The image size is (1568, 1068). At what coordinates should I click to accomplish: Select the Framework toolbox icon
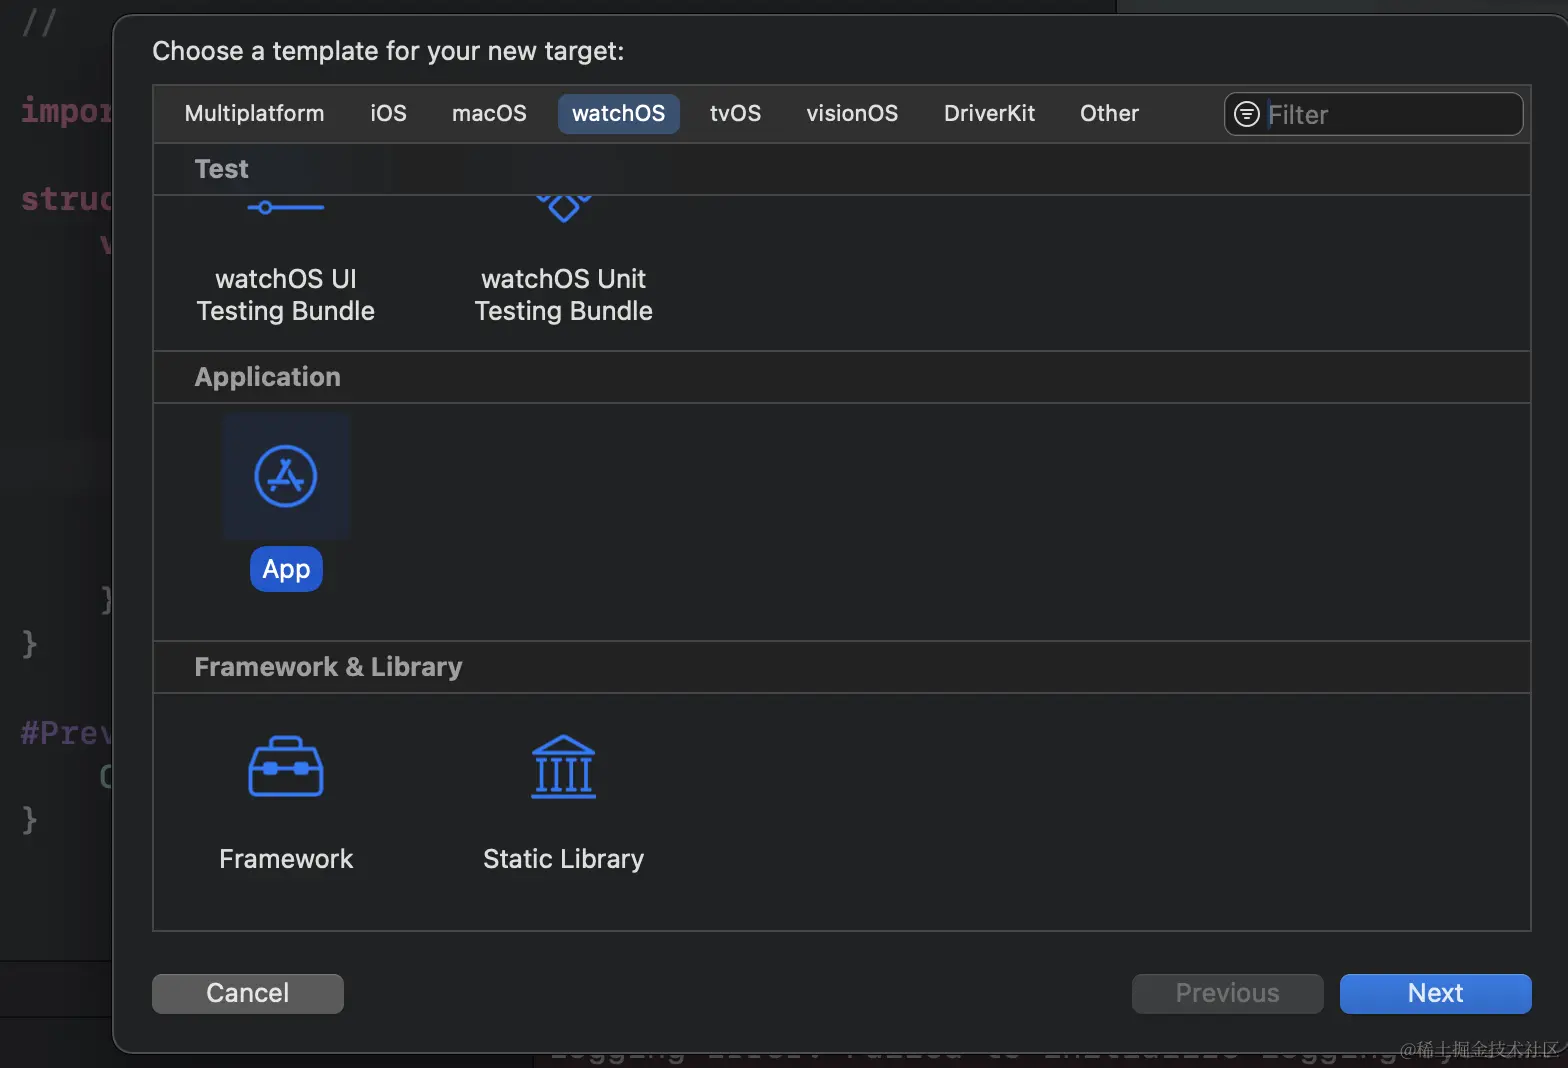coord(286,767)
